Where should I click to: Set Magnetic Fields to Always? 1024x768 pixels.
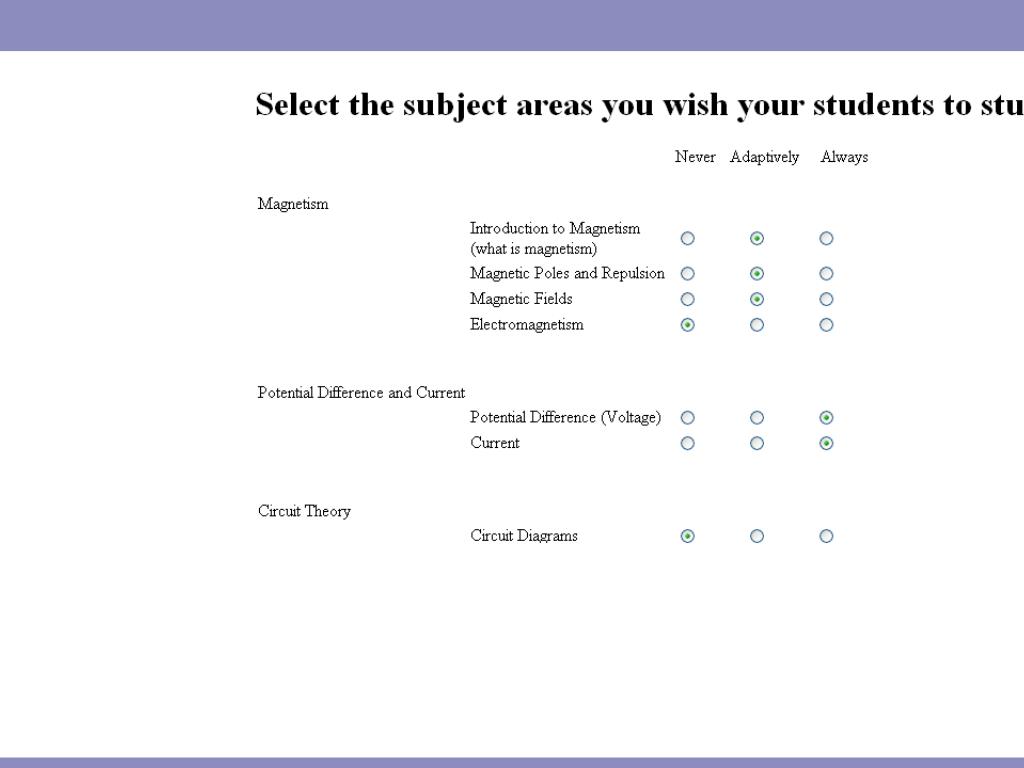coord(826,299)
